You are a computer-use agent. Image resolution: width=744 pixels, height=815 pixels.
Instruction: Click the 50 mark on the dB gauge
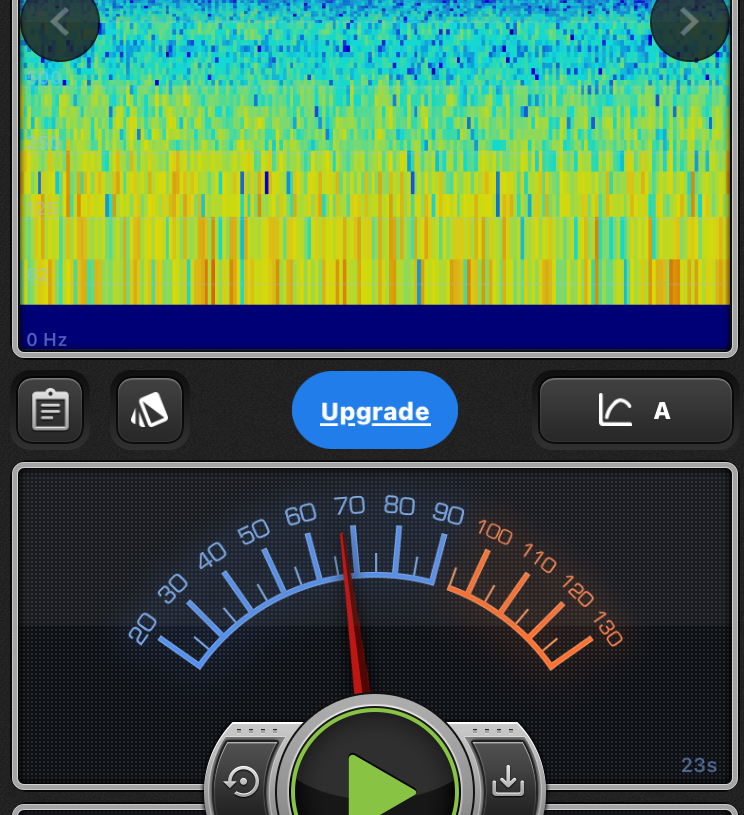254,531
